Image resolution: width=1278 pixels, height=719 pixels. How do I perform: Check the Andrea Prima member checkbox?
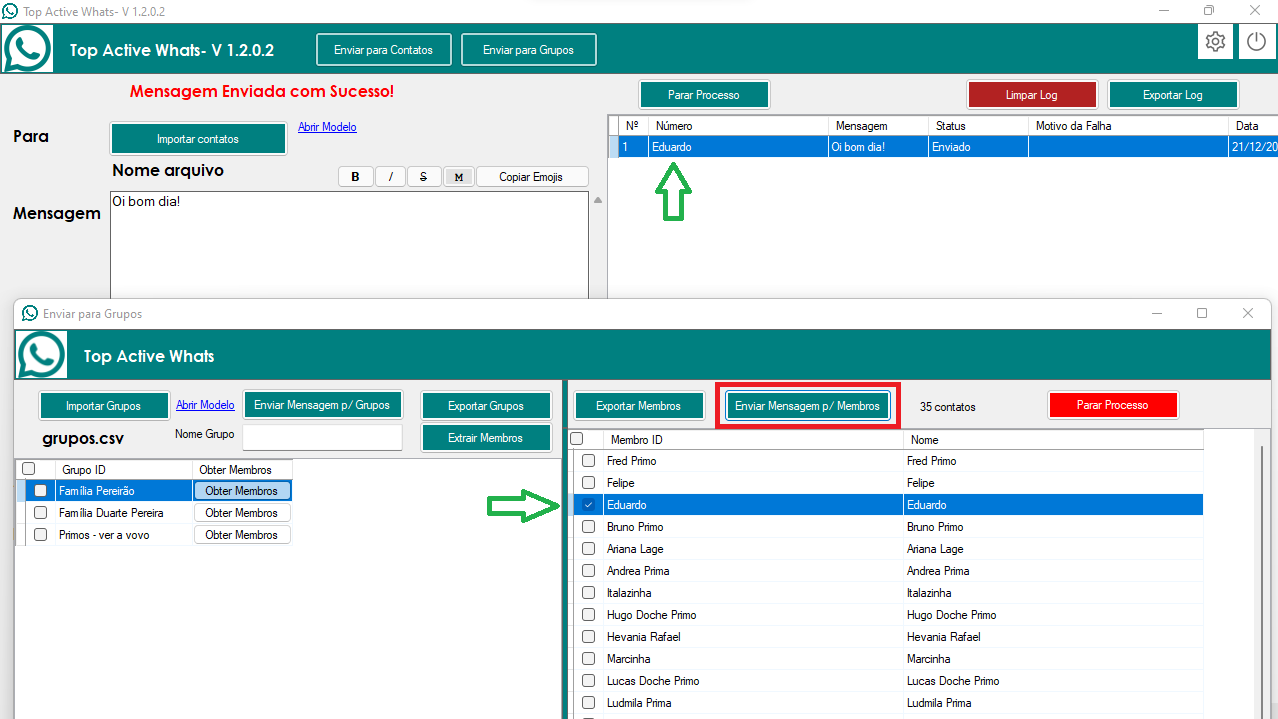pos(589,571)
